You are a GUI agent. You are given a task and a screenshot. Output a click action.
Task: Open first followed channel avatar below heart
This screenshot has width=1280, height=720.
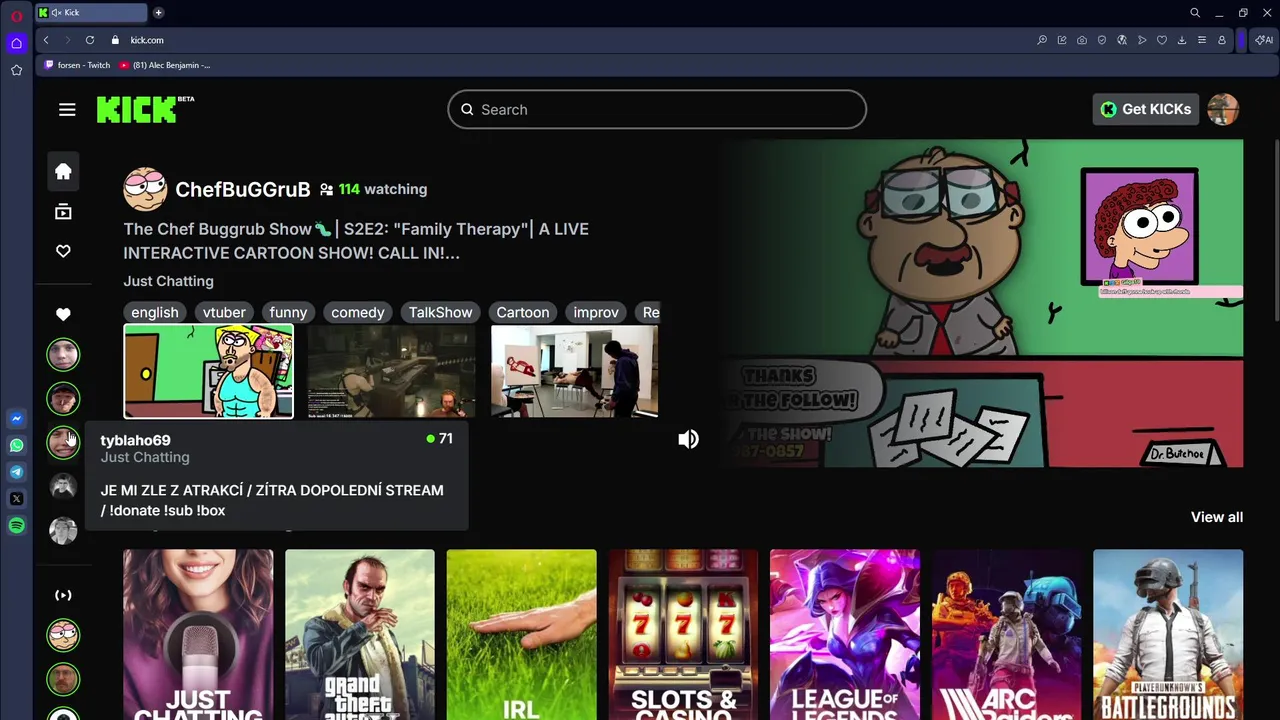click(x=63, y=354)
